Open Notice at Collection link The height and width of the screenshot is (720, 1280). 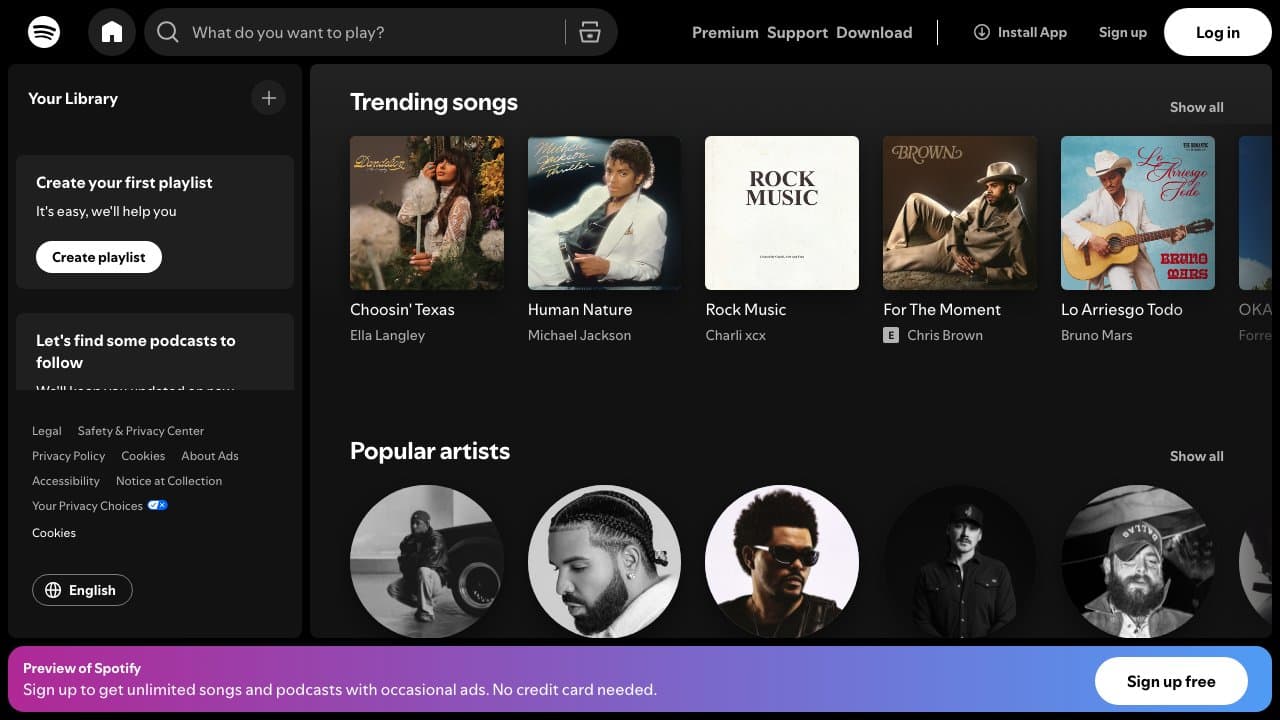pyautogui.click(x=169, y=481)
